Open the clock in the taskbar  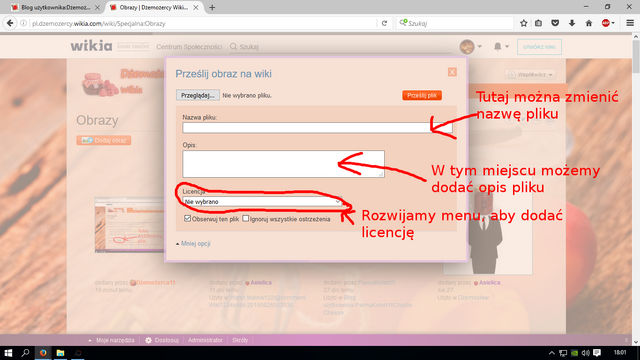click(620, 353)
